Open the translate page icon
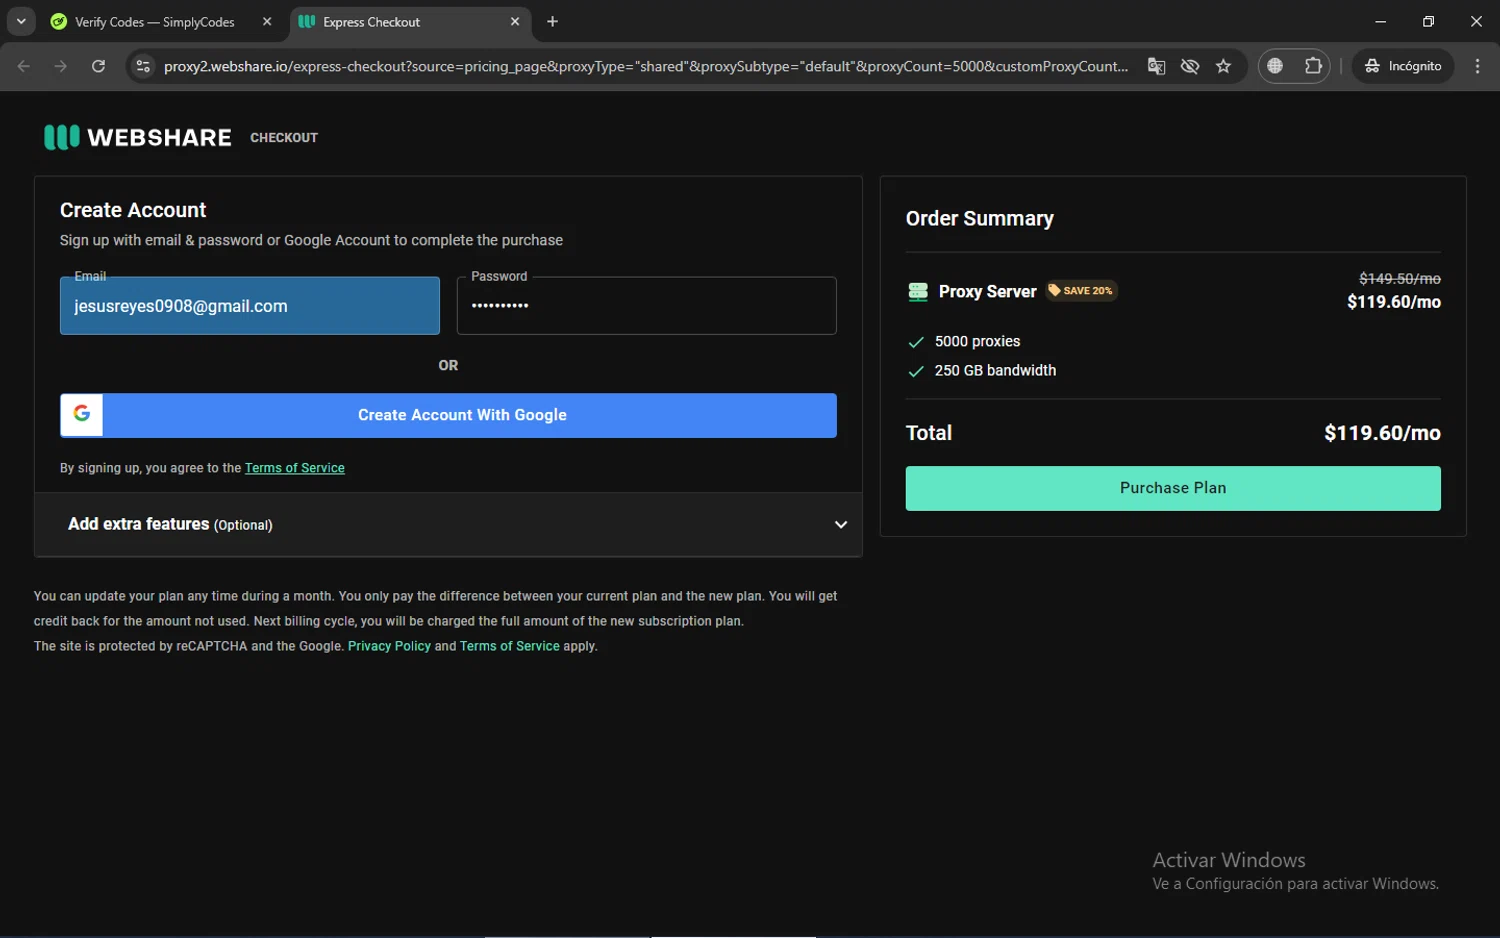Image resolution: width=1500 pixels, height=938 pixels. 1156,66
